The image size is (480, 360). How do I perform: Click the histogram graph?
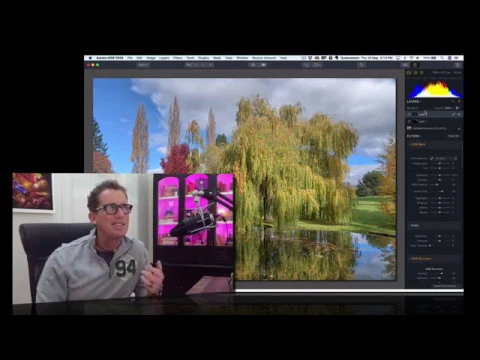coord(435,89)
